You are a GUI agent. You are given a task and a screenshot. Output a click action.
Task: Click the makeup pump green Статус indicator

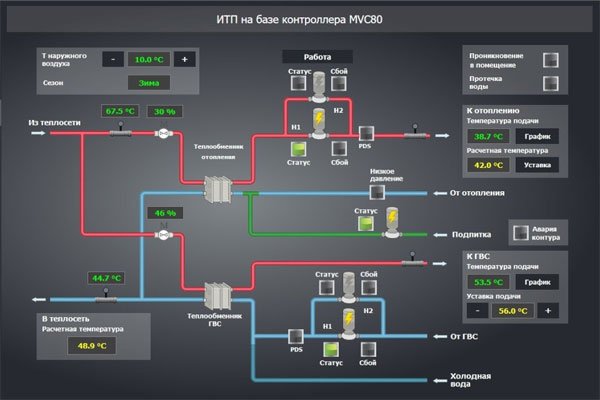tap(365, 223)
